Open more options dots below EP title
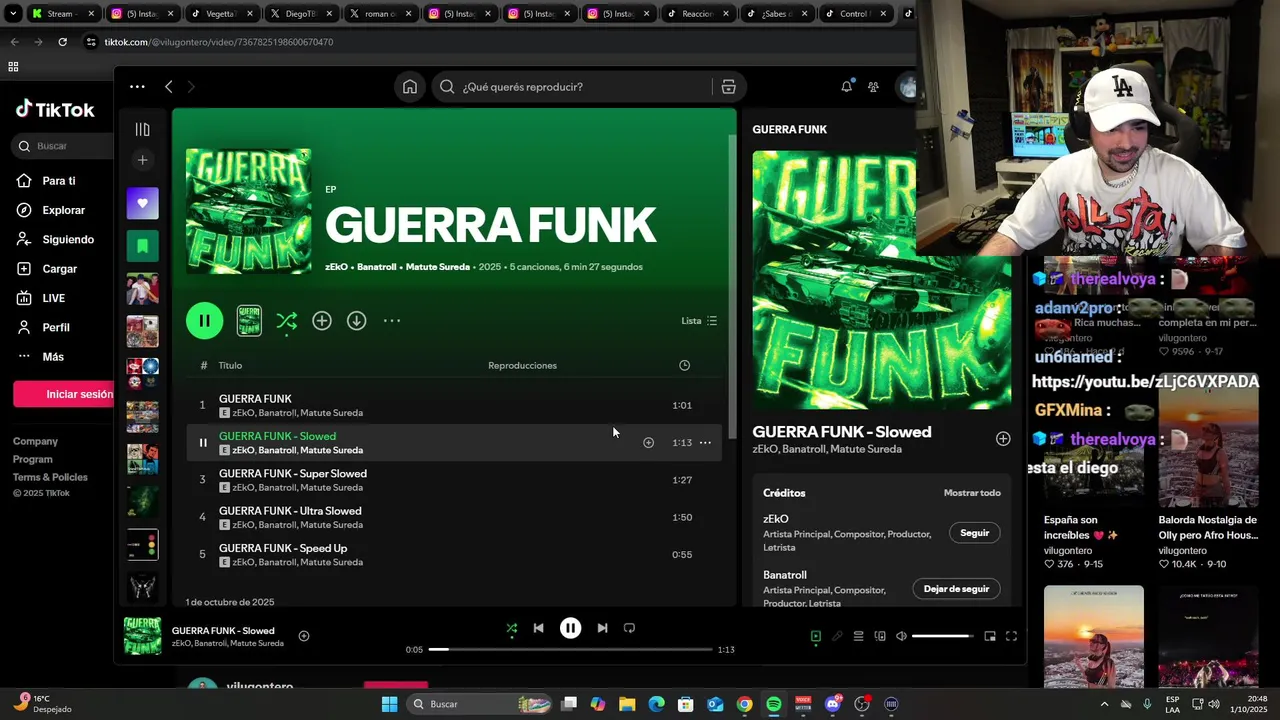The width and height of the screenshot is (1280, 720). (x=392, y=321)
